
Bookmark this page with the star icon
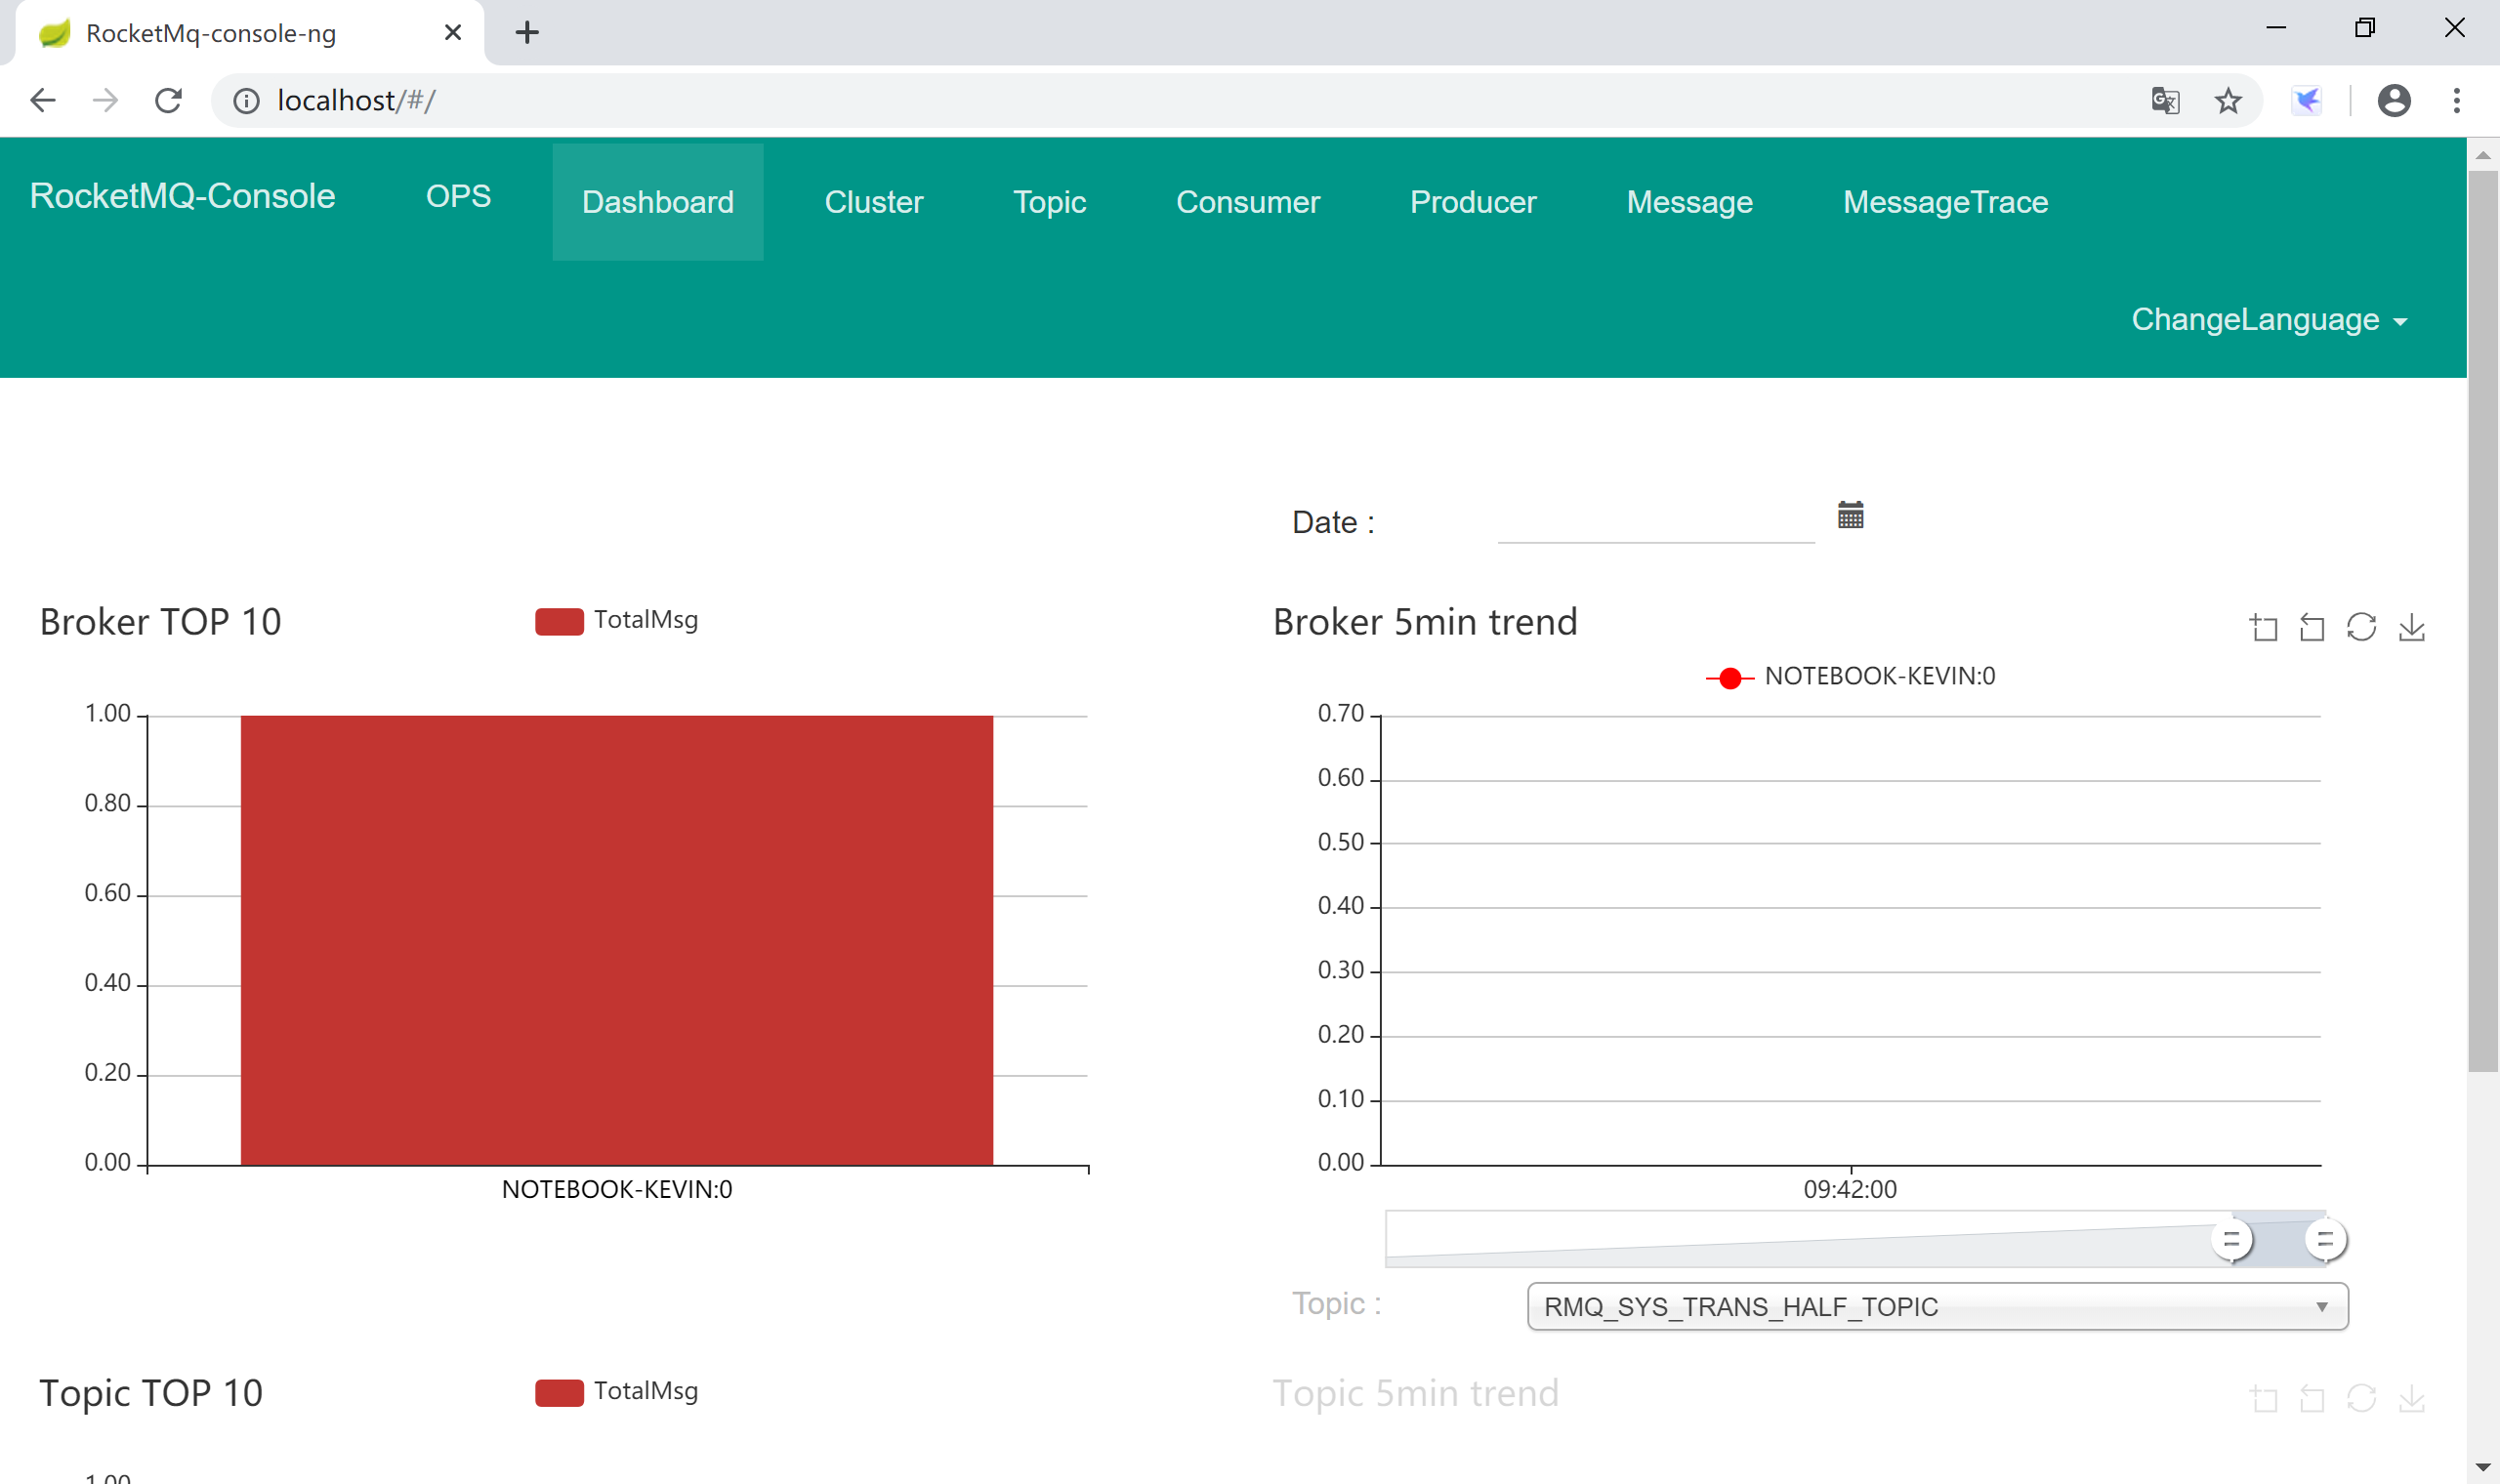[2228, 100]
